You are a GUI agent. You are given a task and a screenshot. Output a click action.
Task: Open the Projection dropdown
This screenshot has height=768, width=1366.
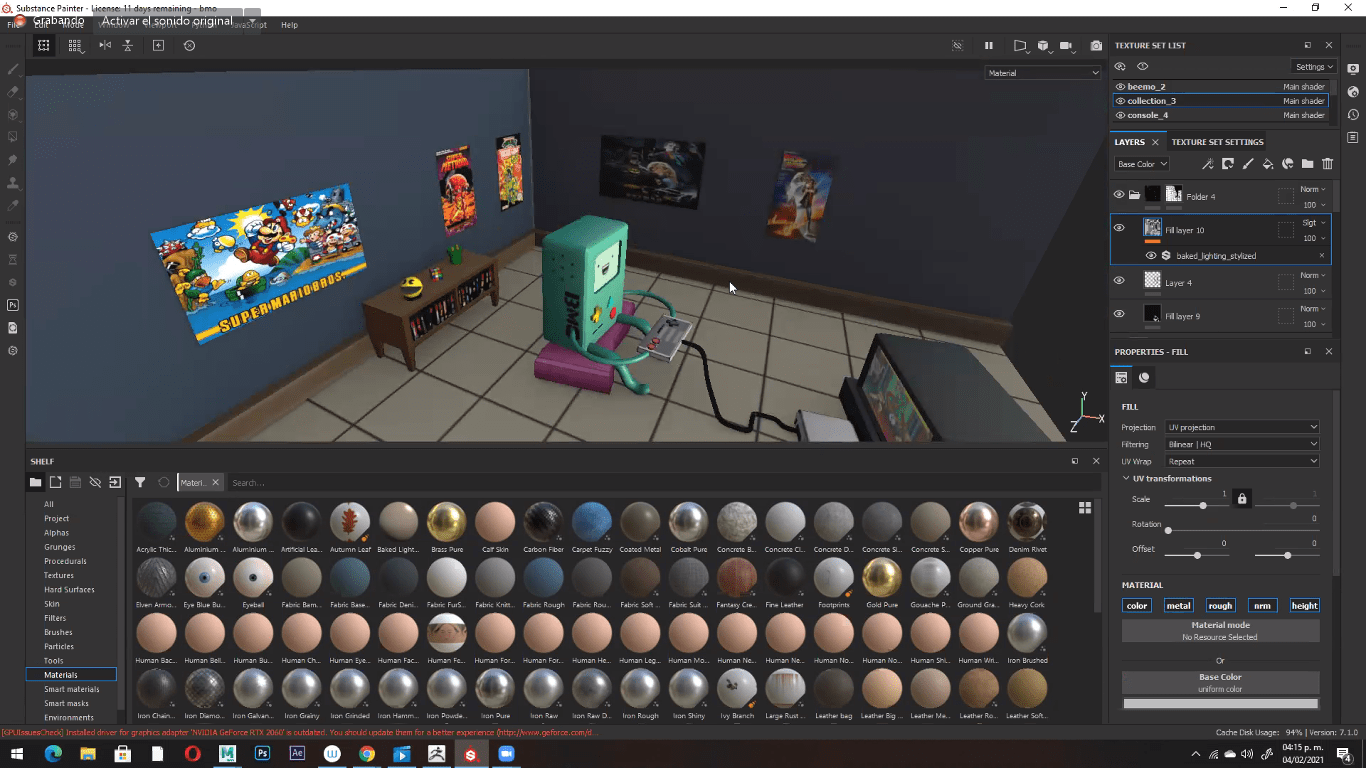[1242, 427]
